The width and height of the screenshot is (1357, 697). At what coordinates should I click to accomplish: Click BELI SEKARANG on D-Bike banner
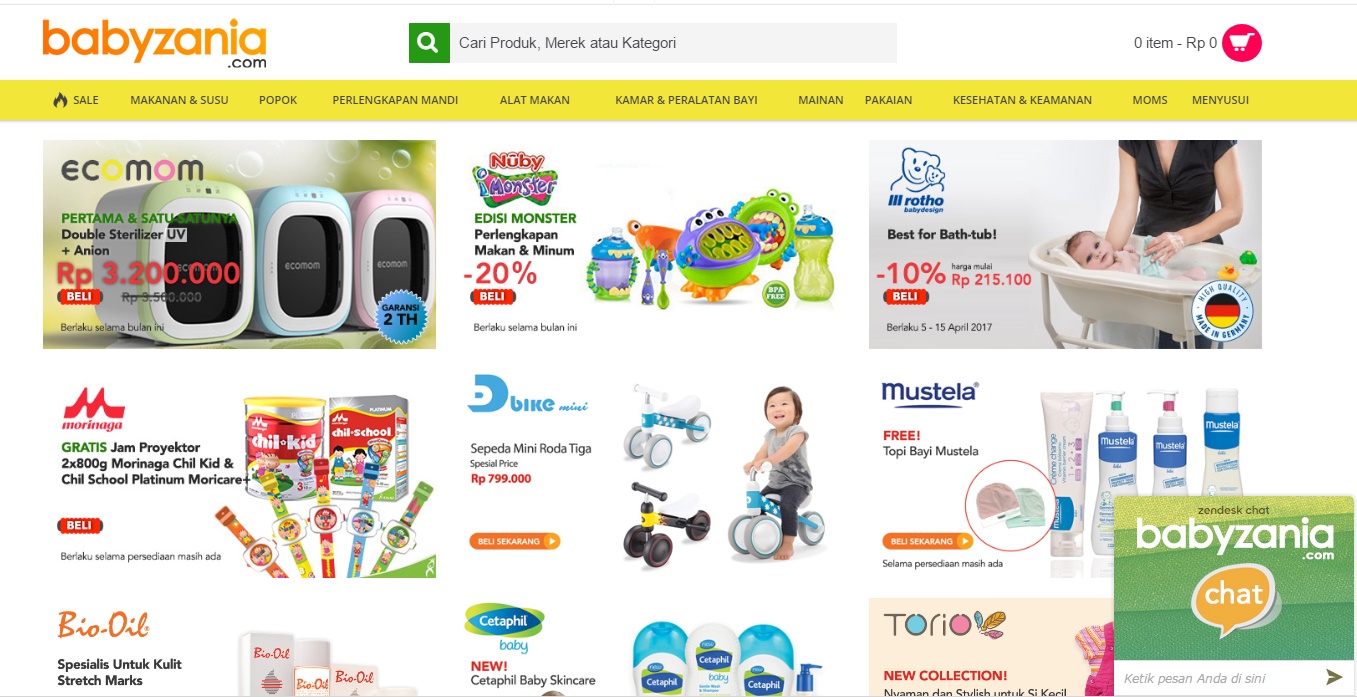coord(515,541)
